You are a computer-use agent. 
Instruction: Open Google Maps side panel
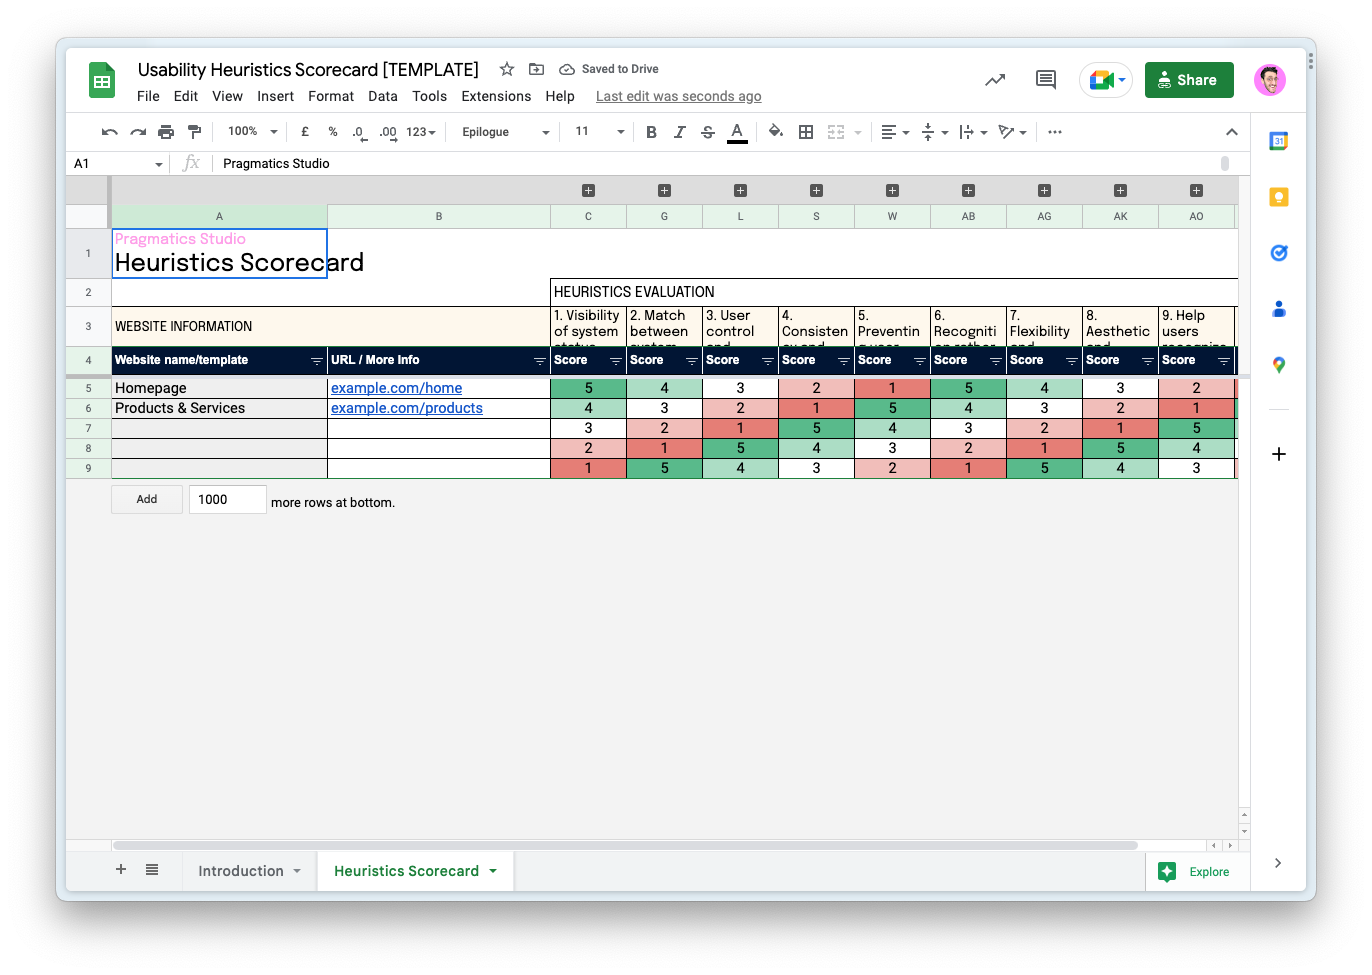point(1278,365)
